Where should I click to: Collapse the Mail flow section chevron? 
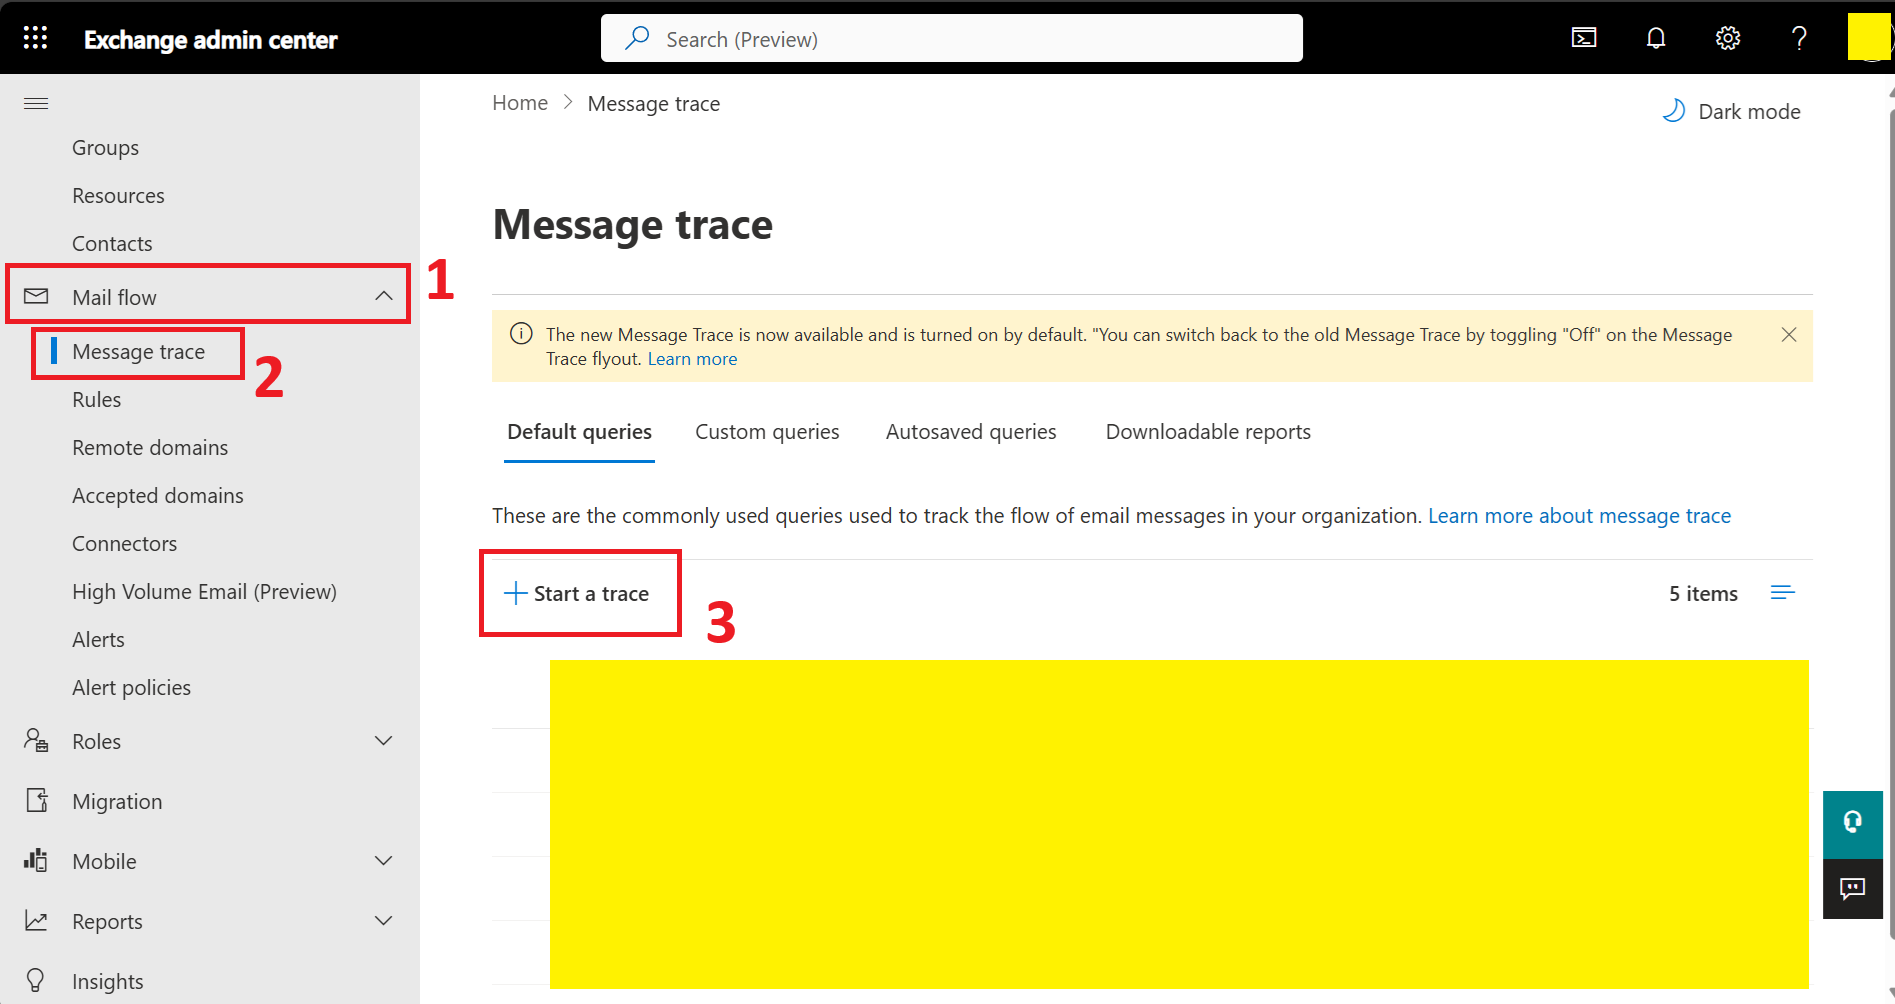click(x=383, y=296)
